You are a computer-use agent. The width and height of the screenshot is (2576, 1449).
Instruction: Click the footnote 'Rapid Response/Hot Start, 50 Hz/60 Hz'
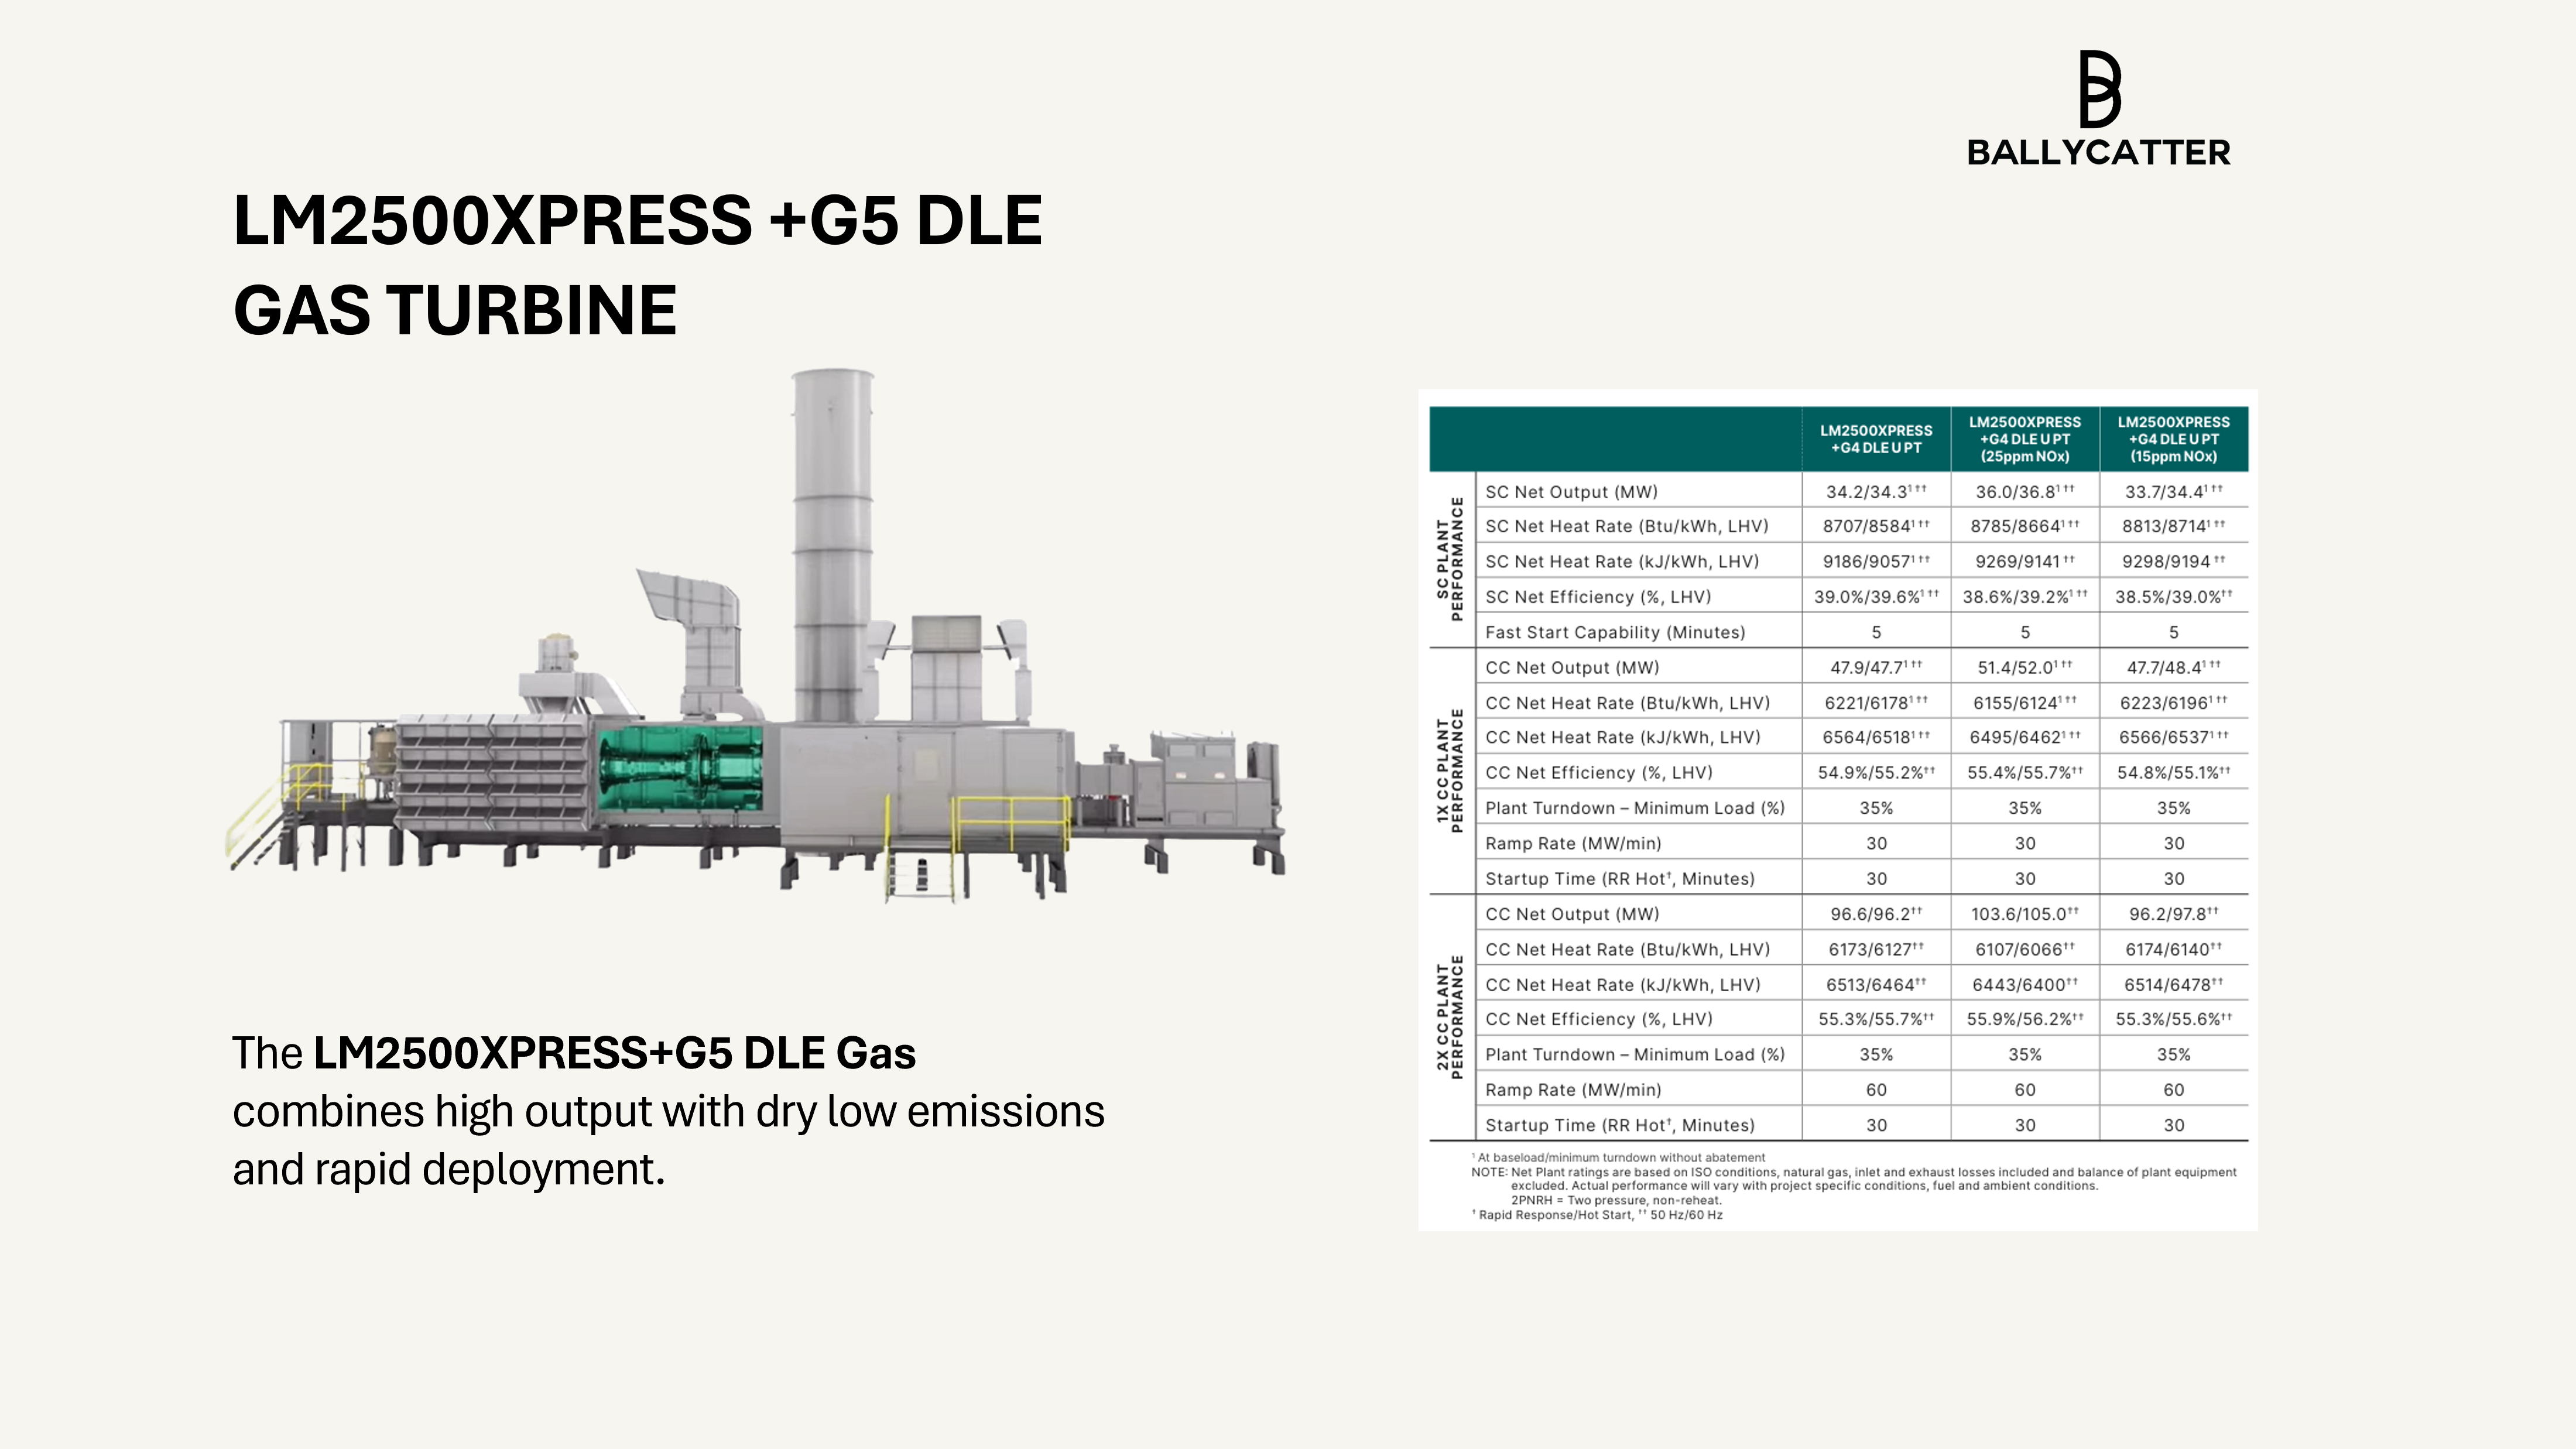[x=1597, y=1215]
